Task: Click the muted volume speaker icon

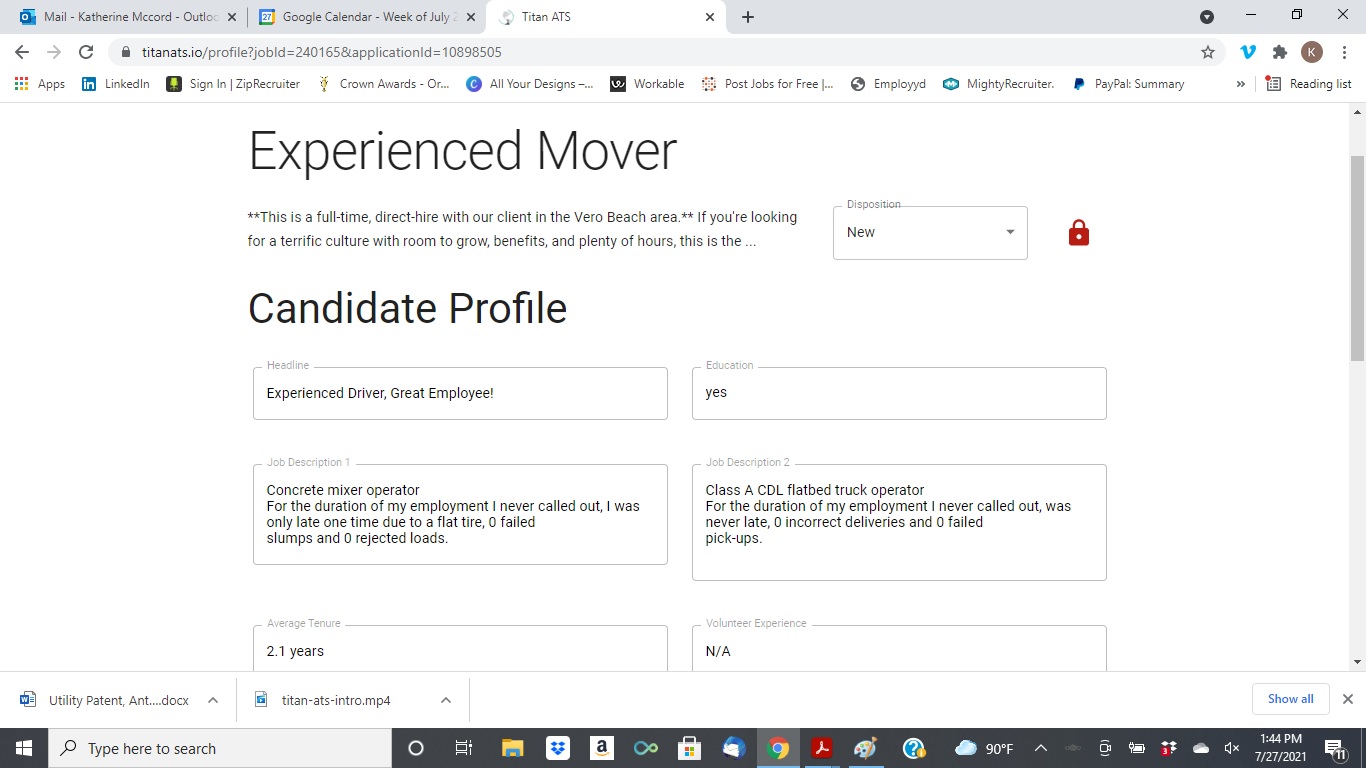Action: (x=1232, y=748)
